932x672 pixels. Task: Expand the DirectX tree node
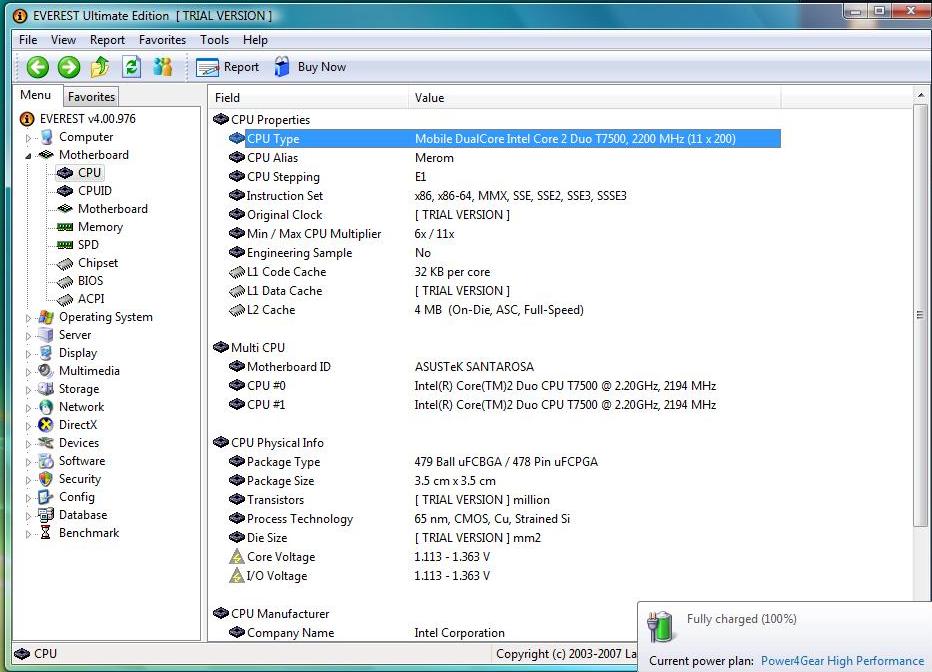28,426
